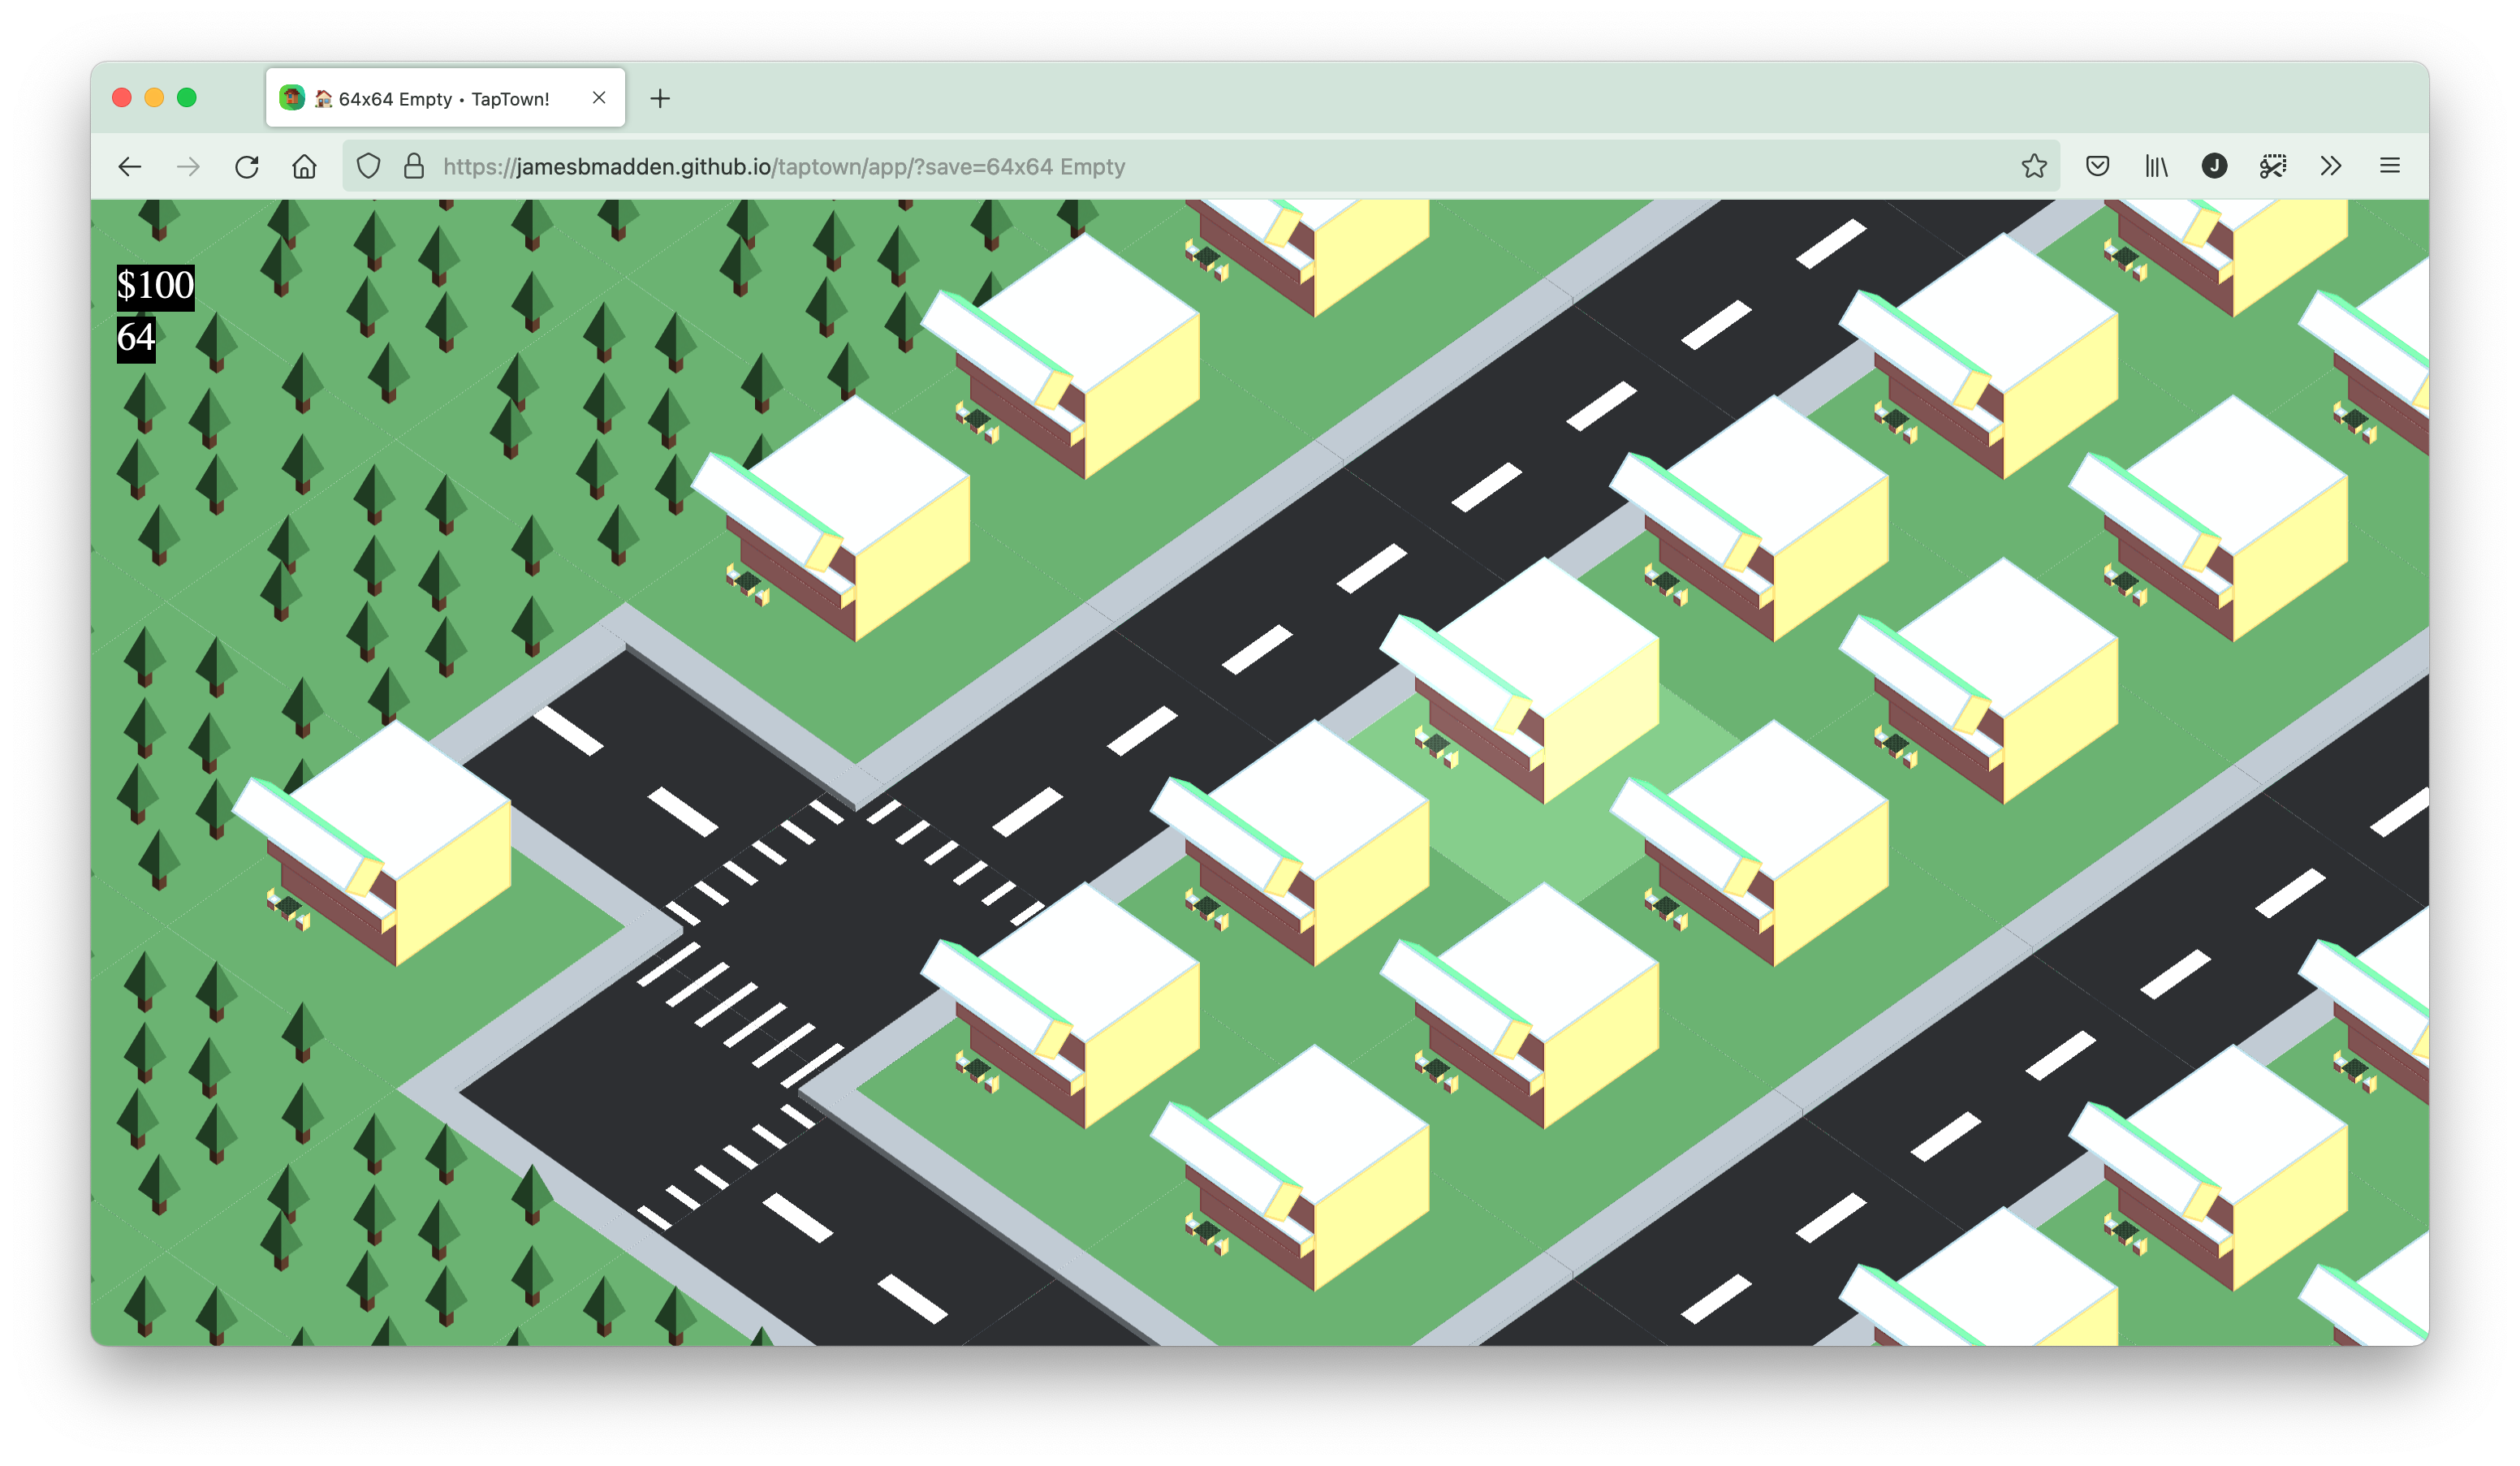This screenshot has width=2520, height=1466.
Task: Open the hamburger application menu
Action: pyautogui.click(x=2389, y=166)
